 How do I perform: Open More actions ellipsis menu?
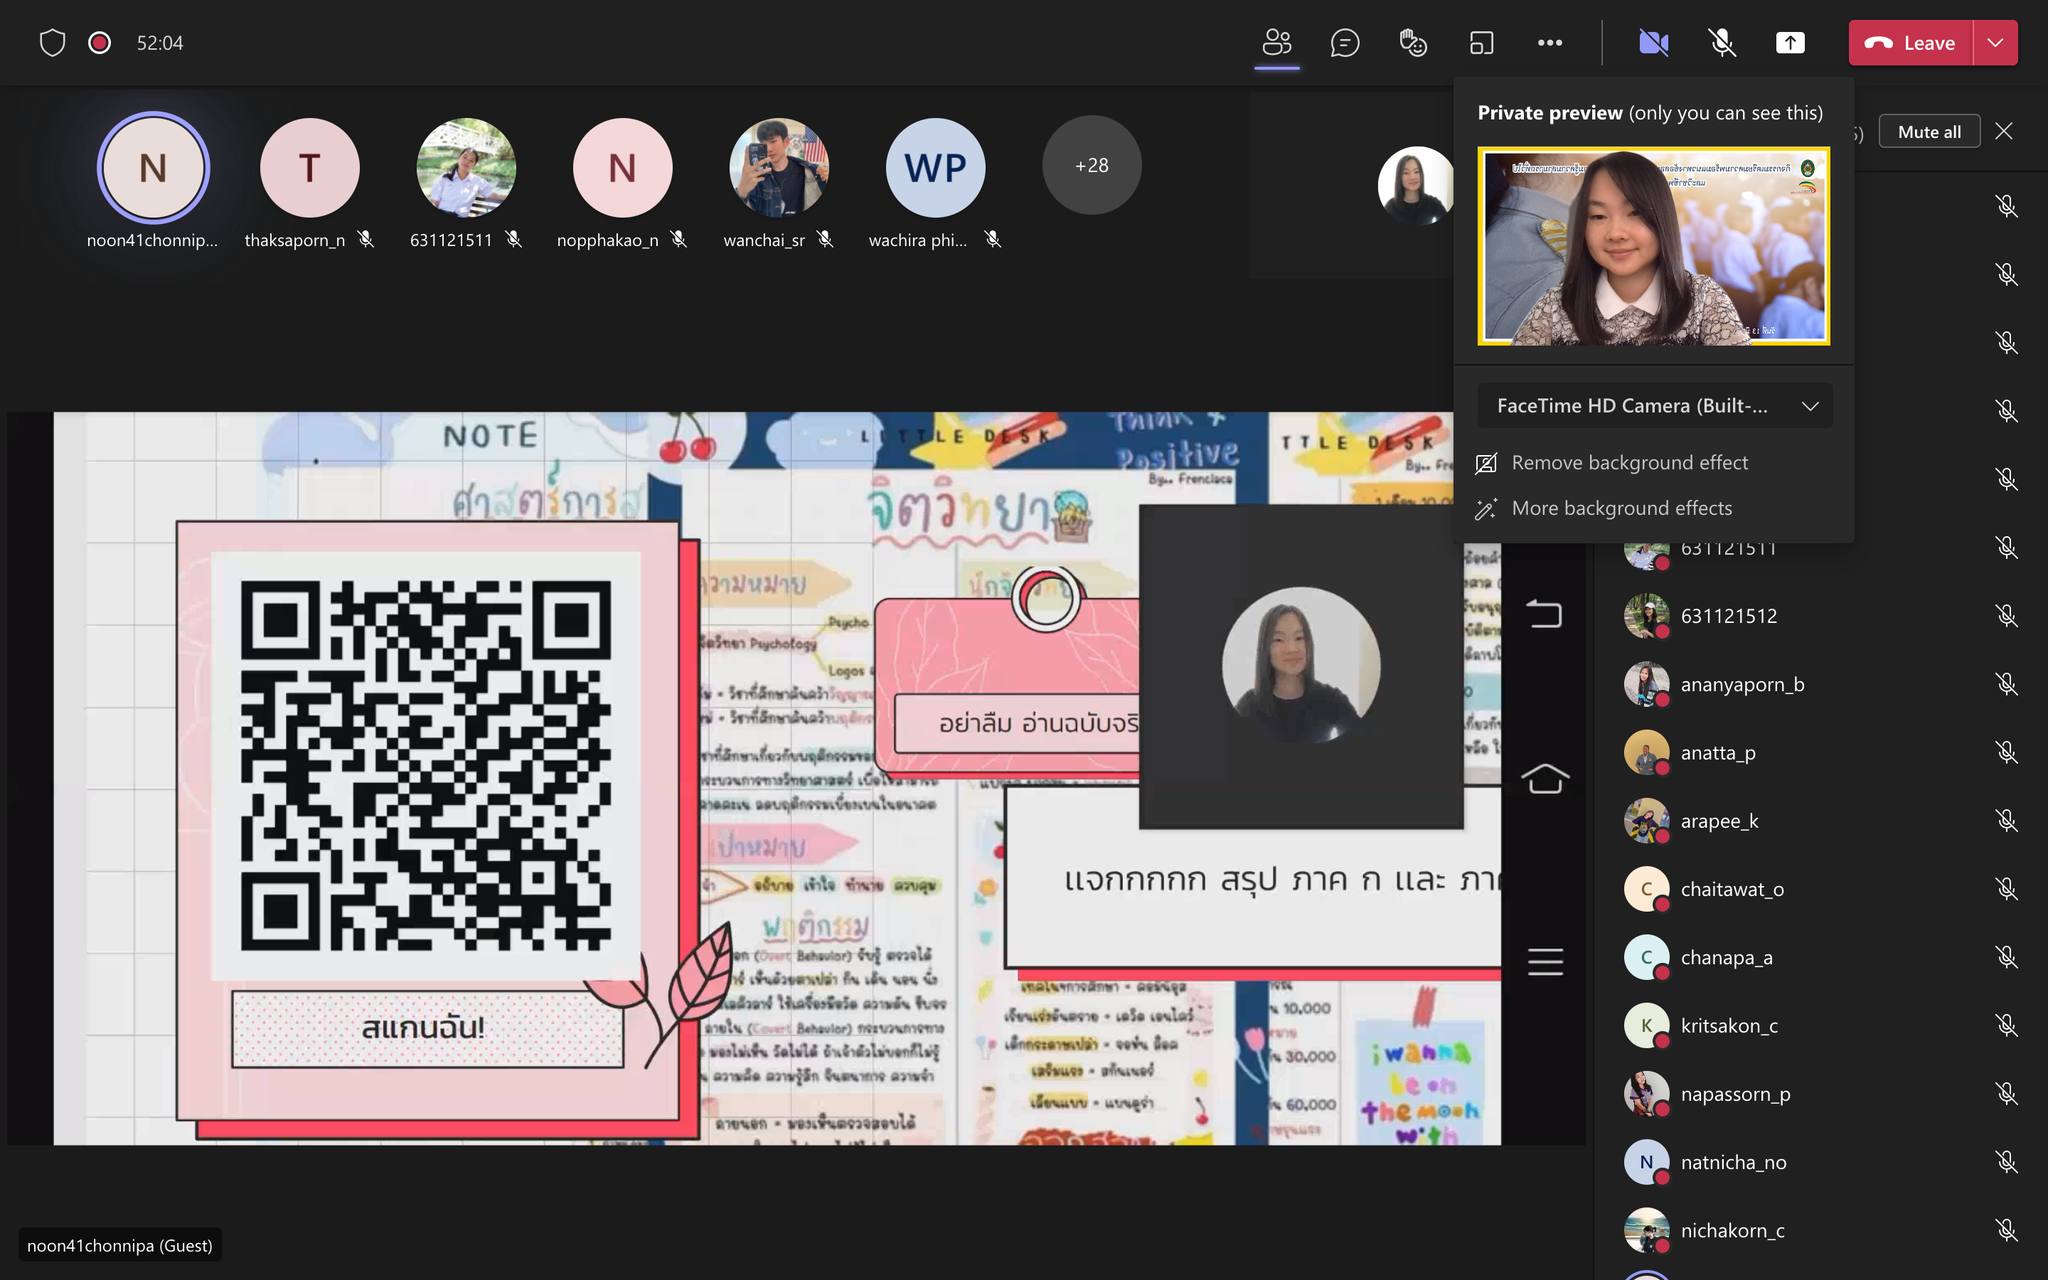(x=1550, y=43)
